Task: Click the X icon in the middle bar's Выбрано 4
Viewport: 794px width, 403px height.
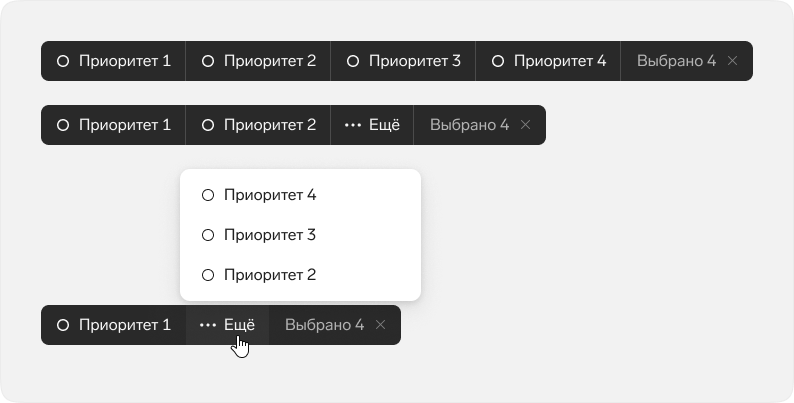Action: (525, 125)
